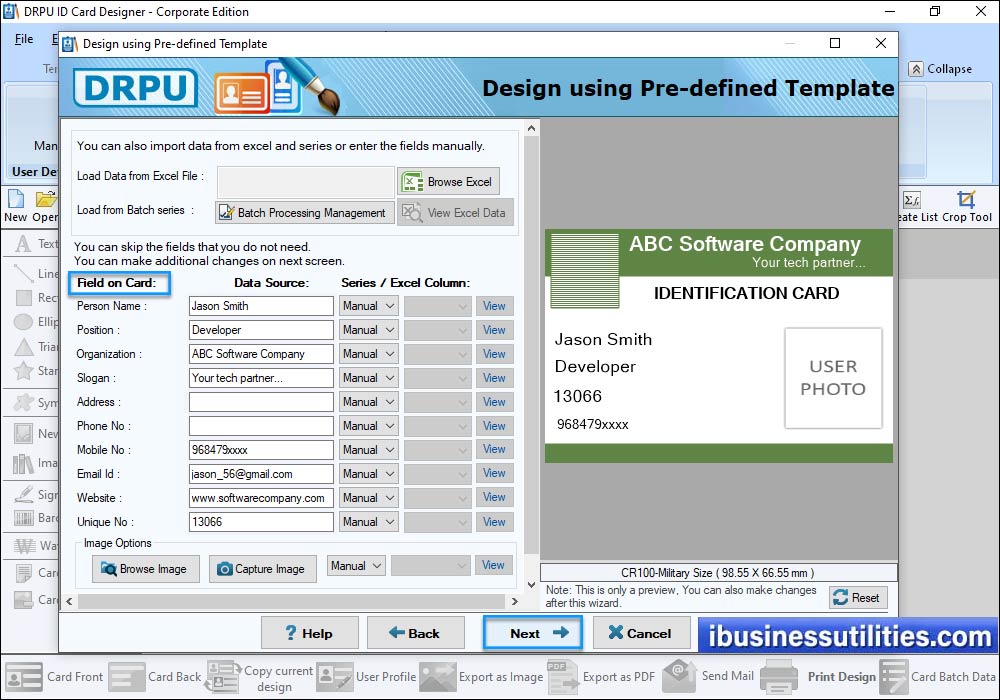1000x700 pixels.
Task: Open the Person Name Manual dropdown
Action: tap(367, 305)
